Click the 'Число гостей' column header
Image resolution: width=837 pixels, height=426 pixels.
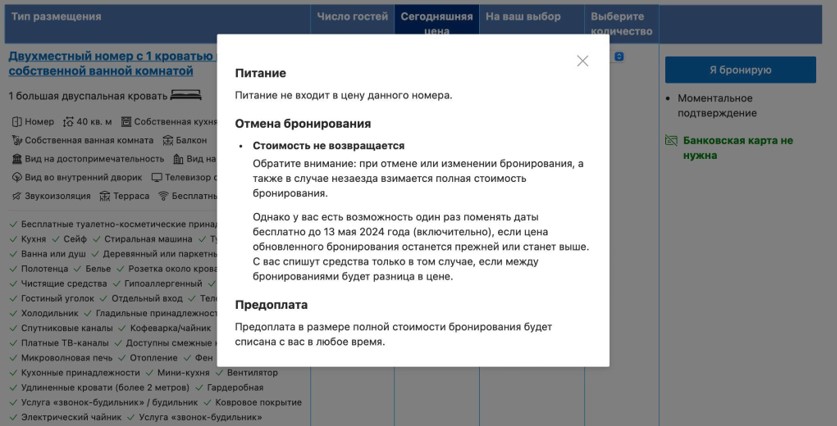click(x=351, y=17)
